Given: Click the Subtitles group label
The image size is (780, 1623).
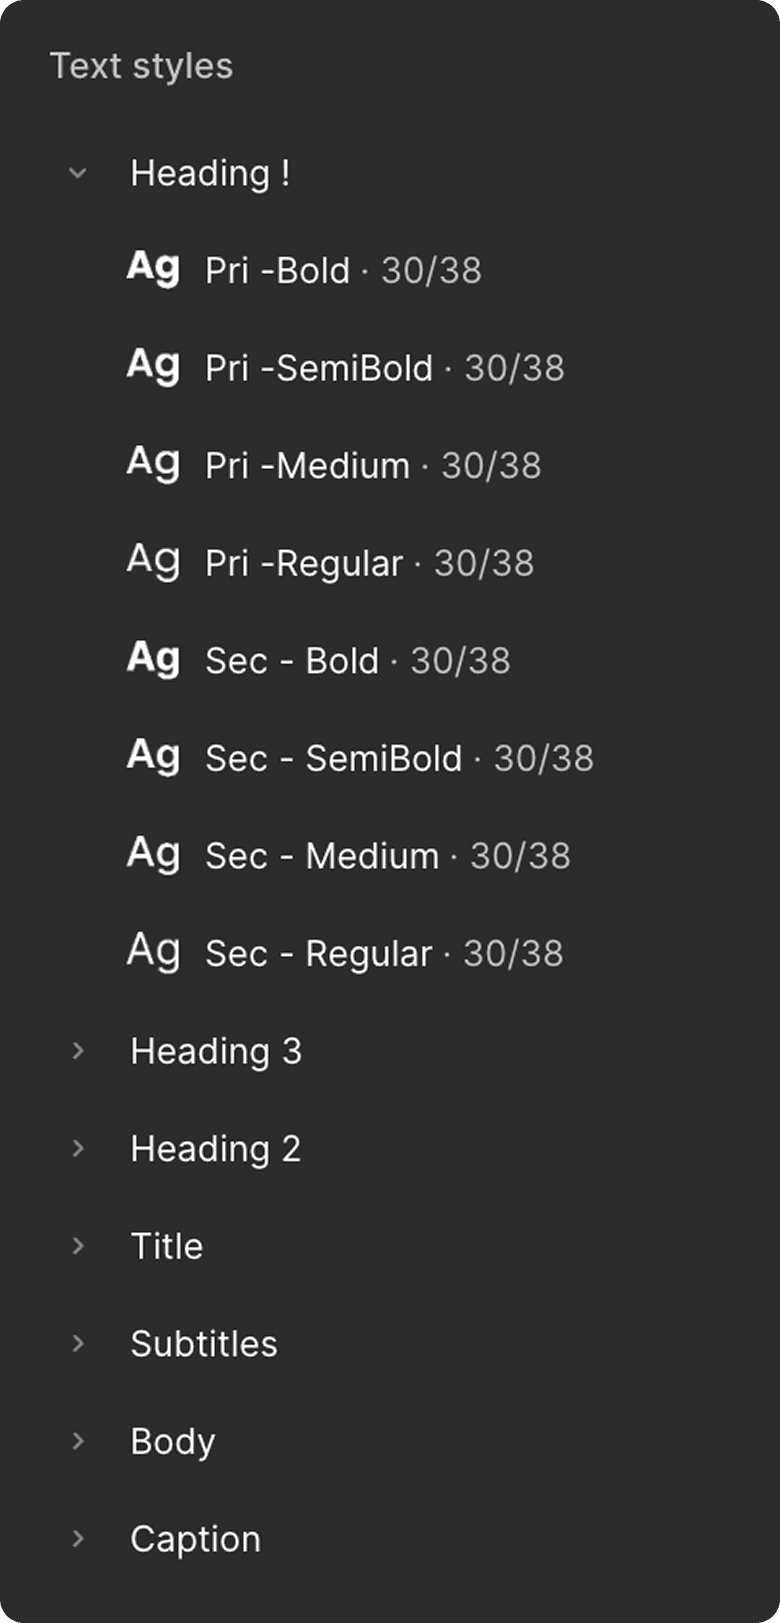Looking at the screenshot, I should [x=203, y=1344].
